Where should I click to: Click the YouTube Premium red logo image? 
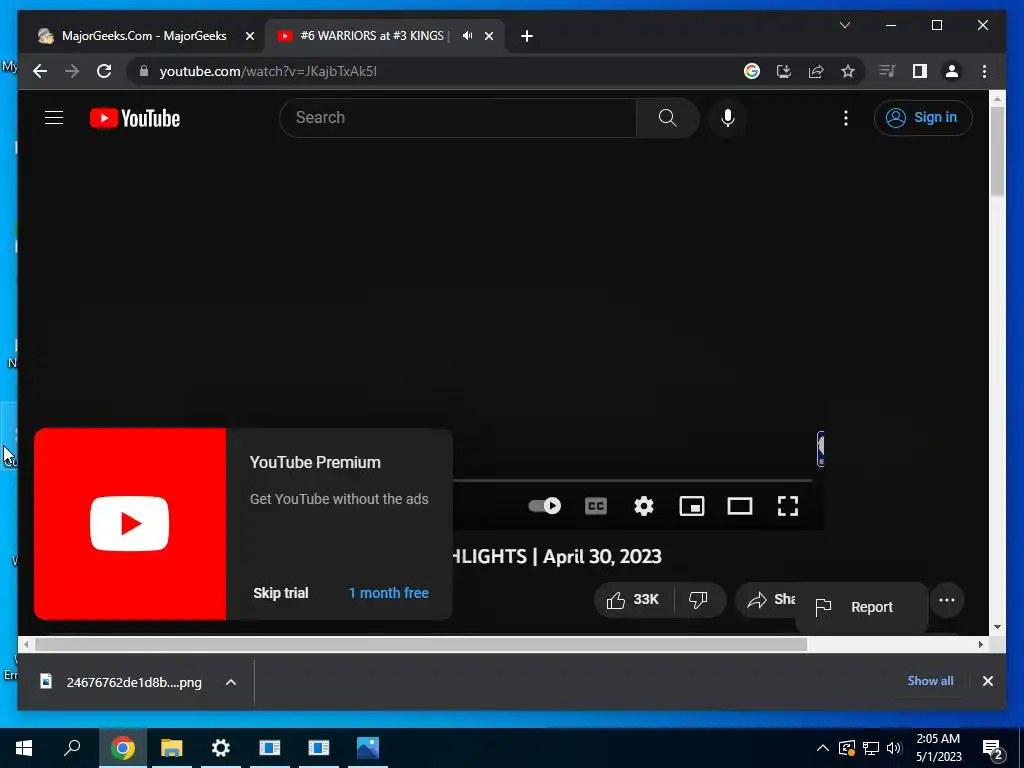pos(130,524)
